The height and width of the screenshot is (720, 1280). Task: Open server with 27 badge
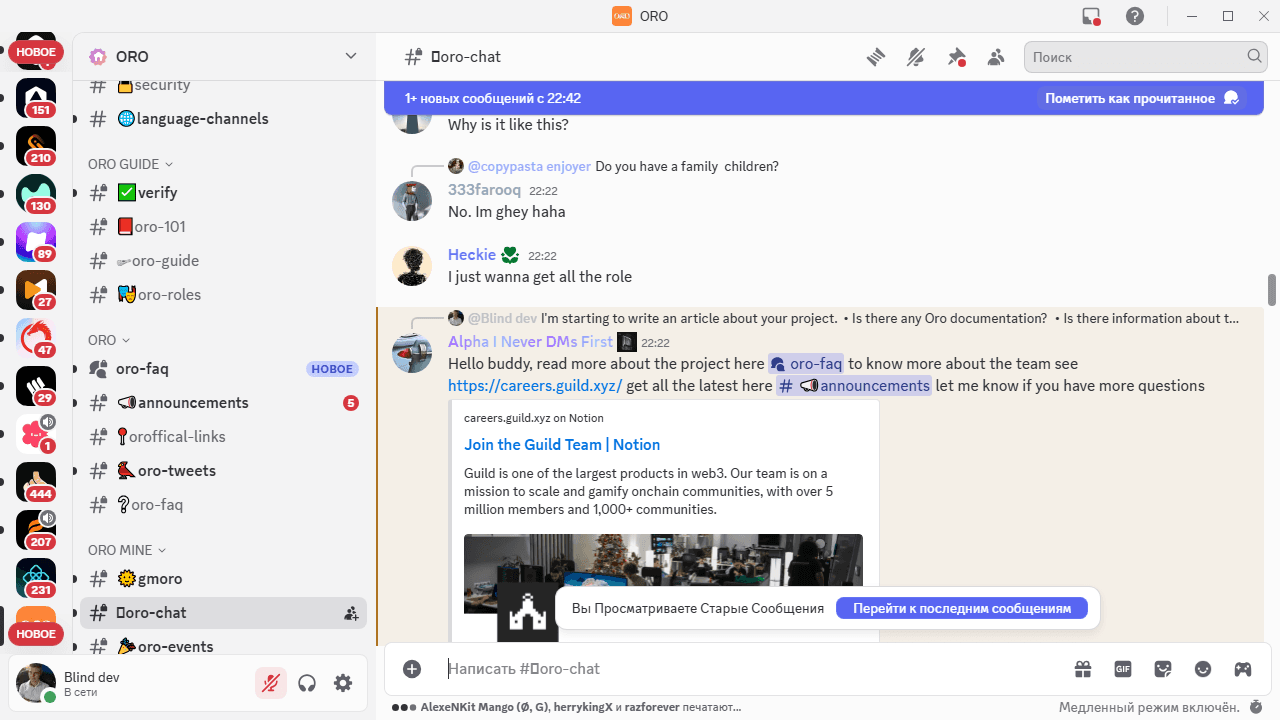click(36, 290)
